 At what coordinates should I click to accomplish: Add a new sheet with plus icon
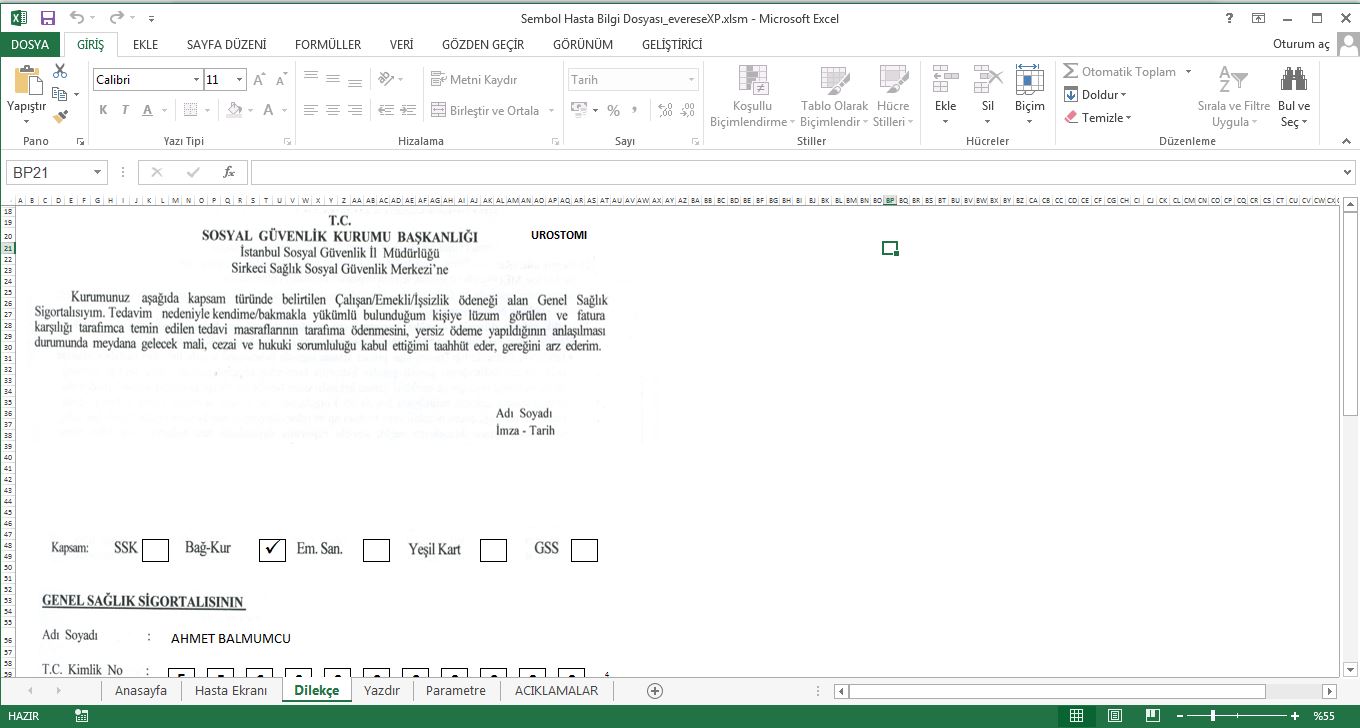(x=655, y=690)
